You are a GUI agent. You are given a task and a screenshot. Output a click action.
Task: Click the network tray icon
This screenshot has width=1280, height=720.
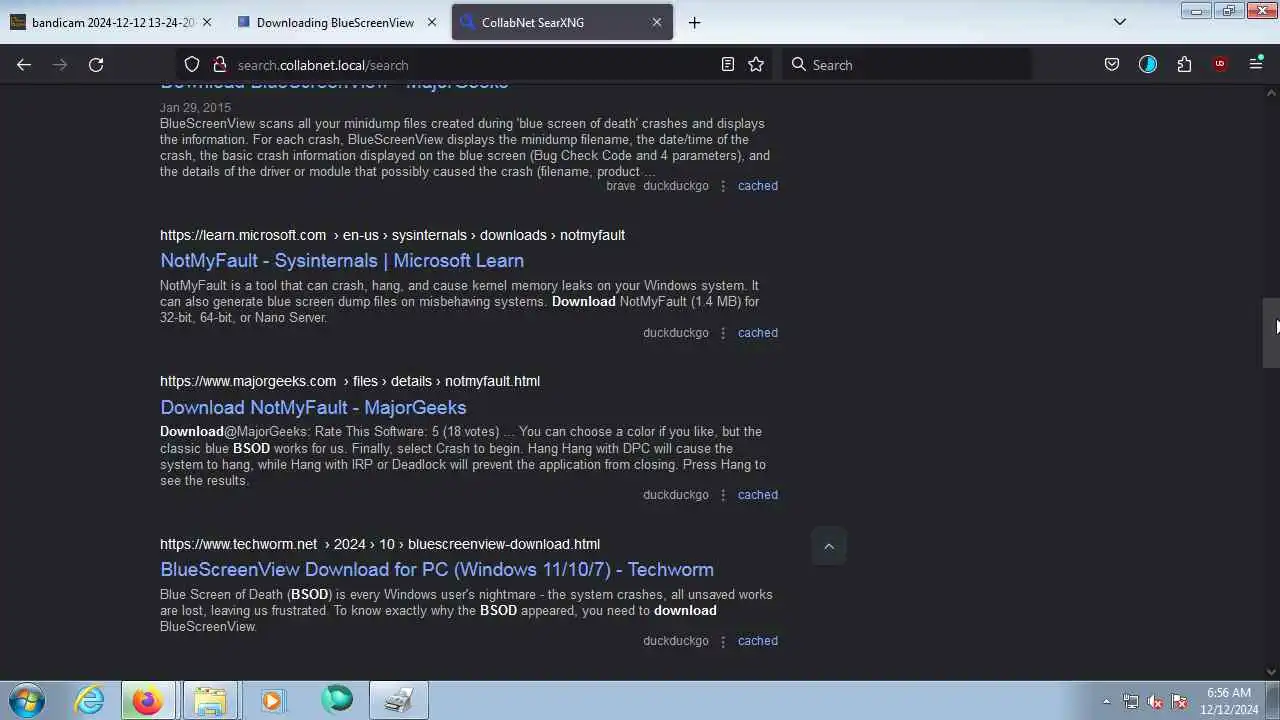(x=1131, y=702)
